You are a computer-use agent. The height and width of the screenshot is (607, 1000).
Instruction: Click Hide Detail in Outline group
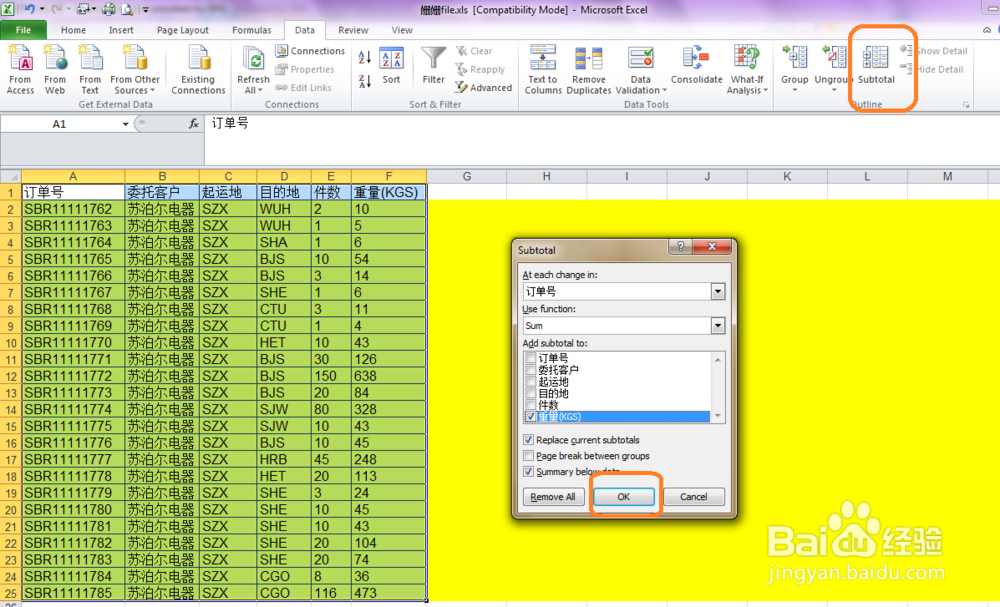[x=934, y=69]
